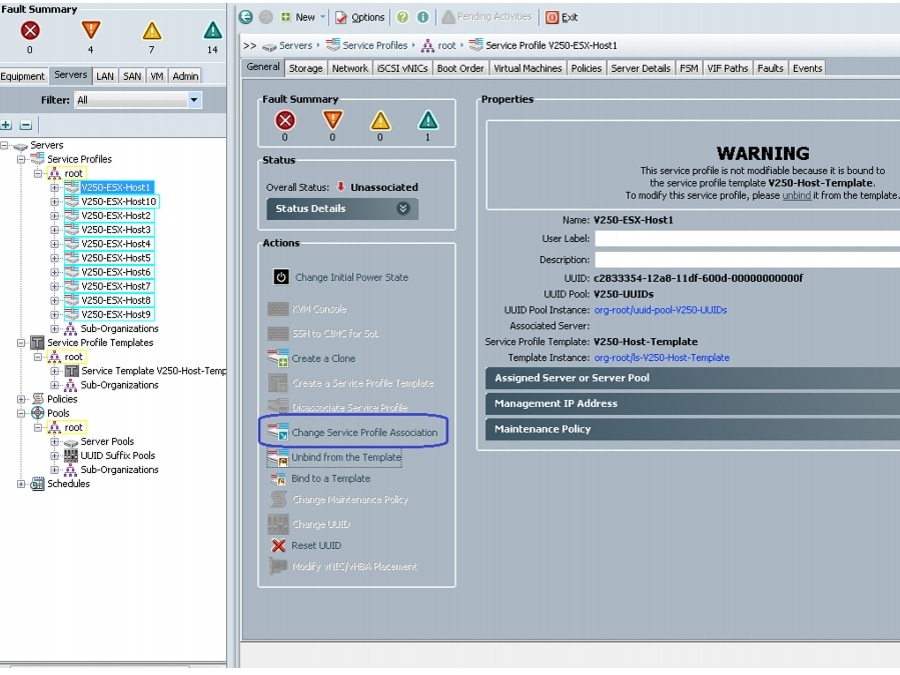The image size is (900, 675).
Task: Select Server Pools in the tree
Action: point(107,441)
